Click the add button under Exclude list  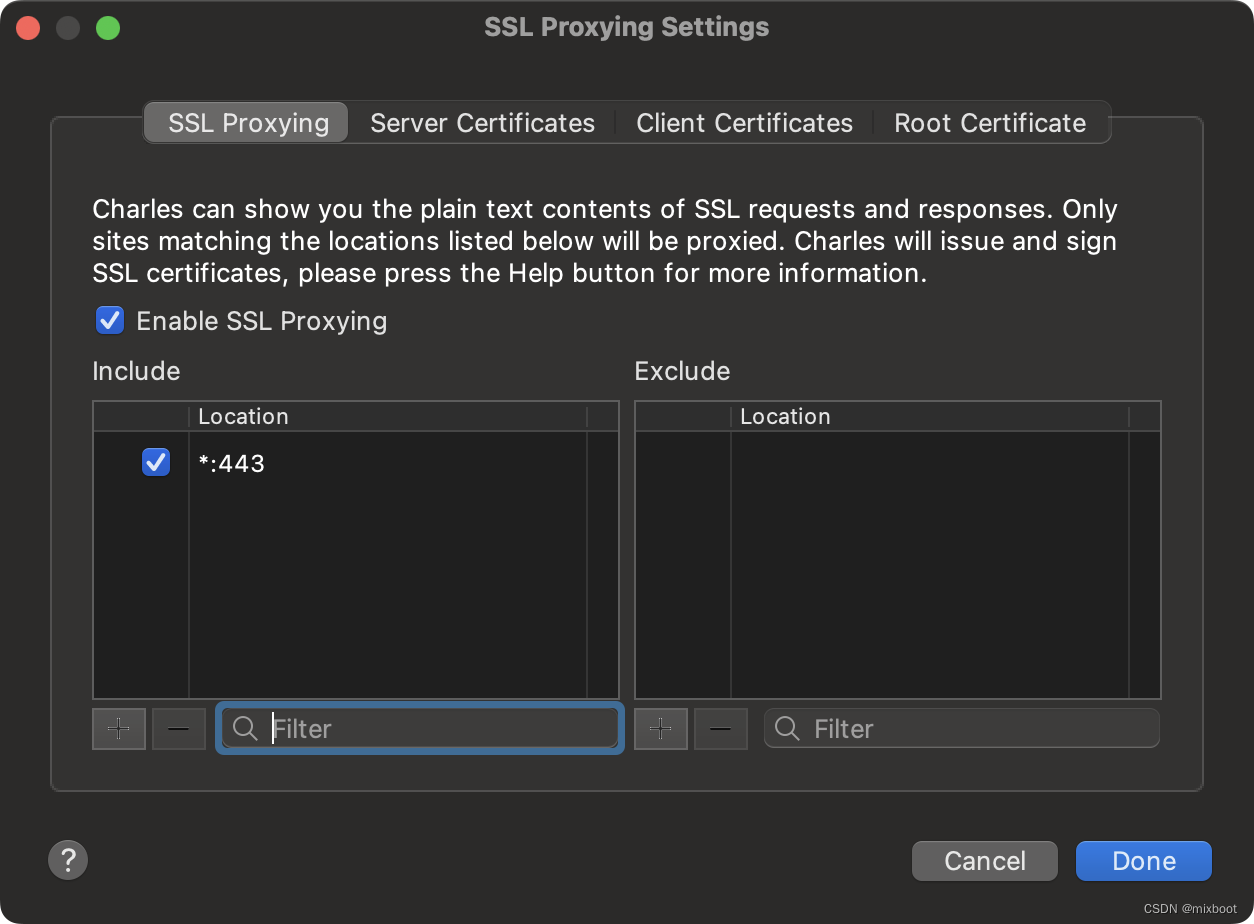click(661, 728)
